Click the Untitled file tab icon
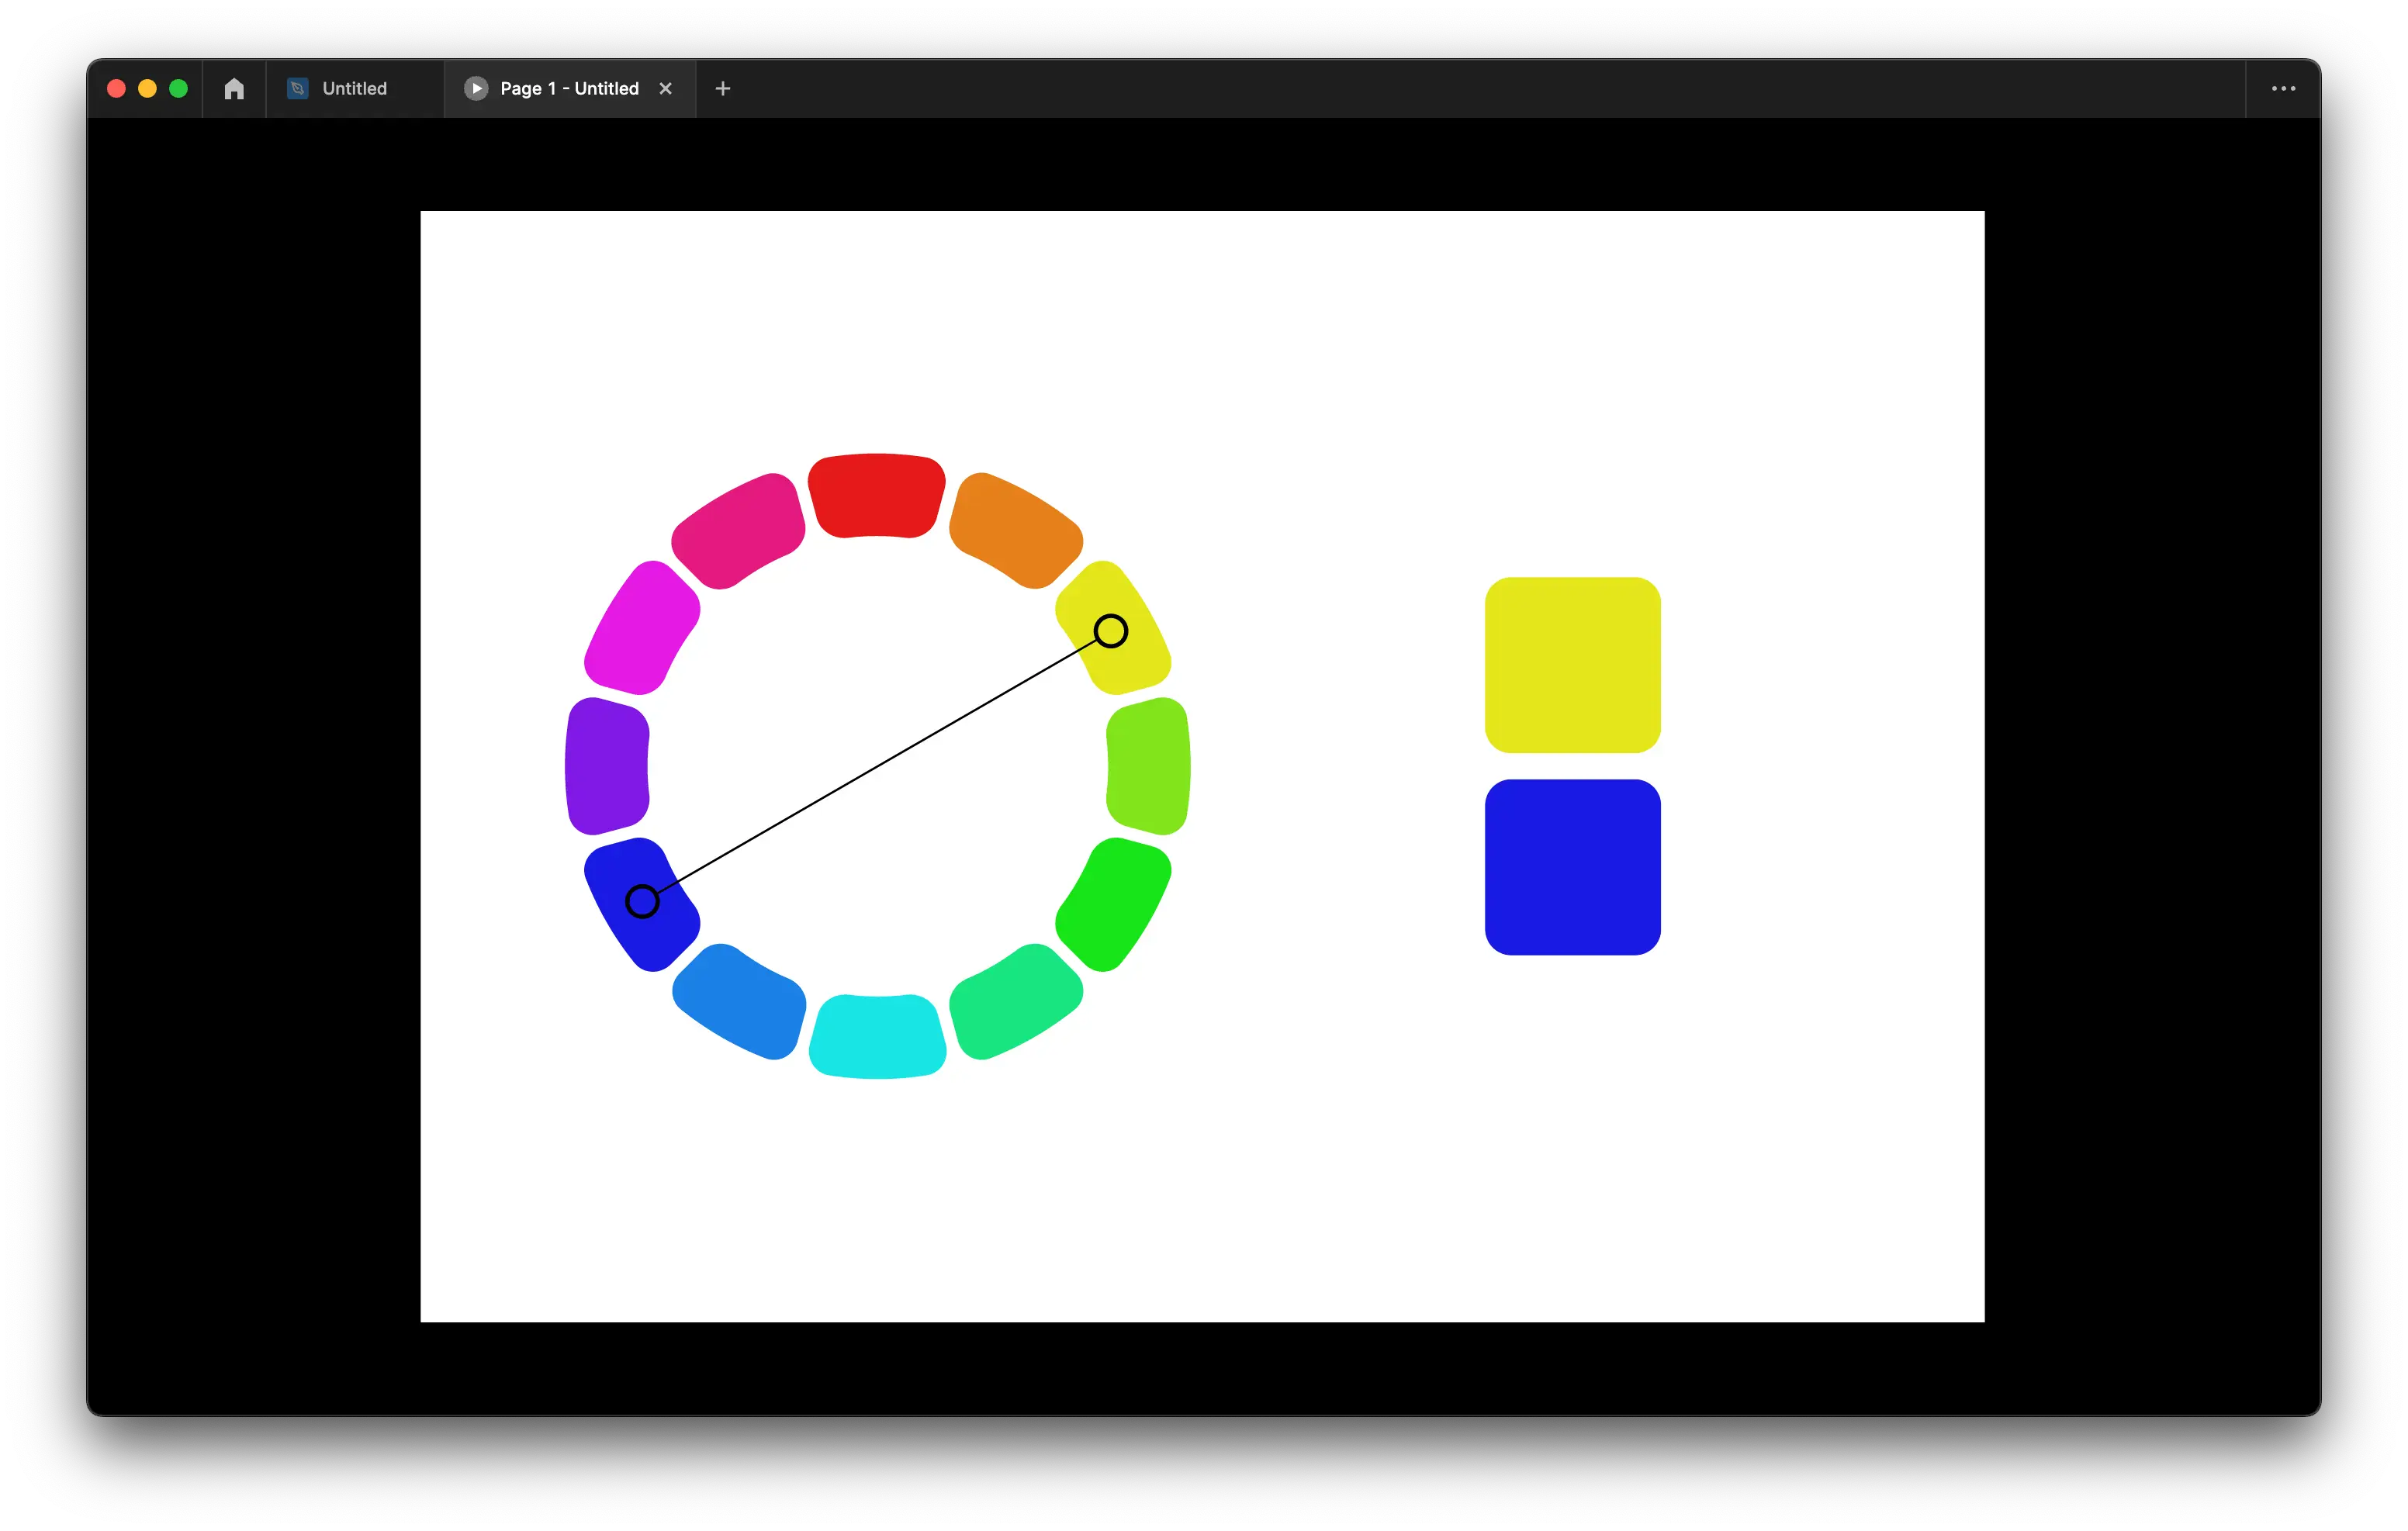This screenshot has height=1531, width=2408. (297, 89)
